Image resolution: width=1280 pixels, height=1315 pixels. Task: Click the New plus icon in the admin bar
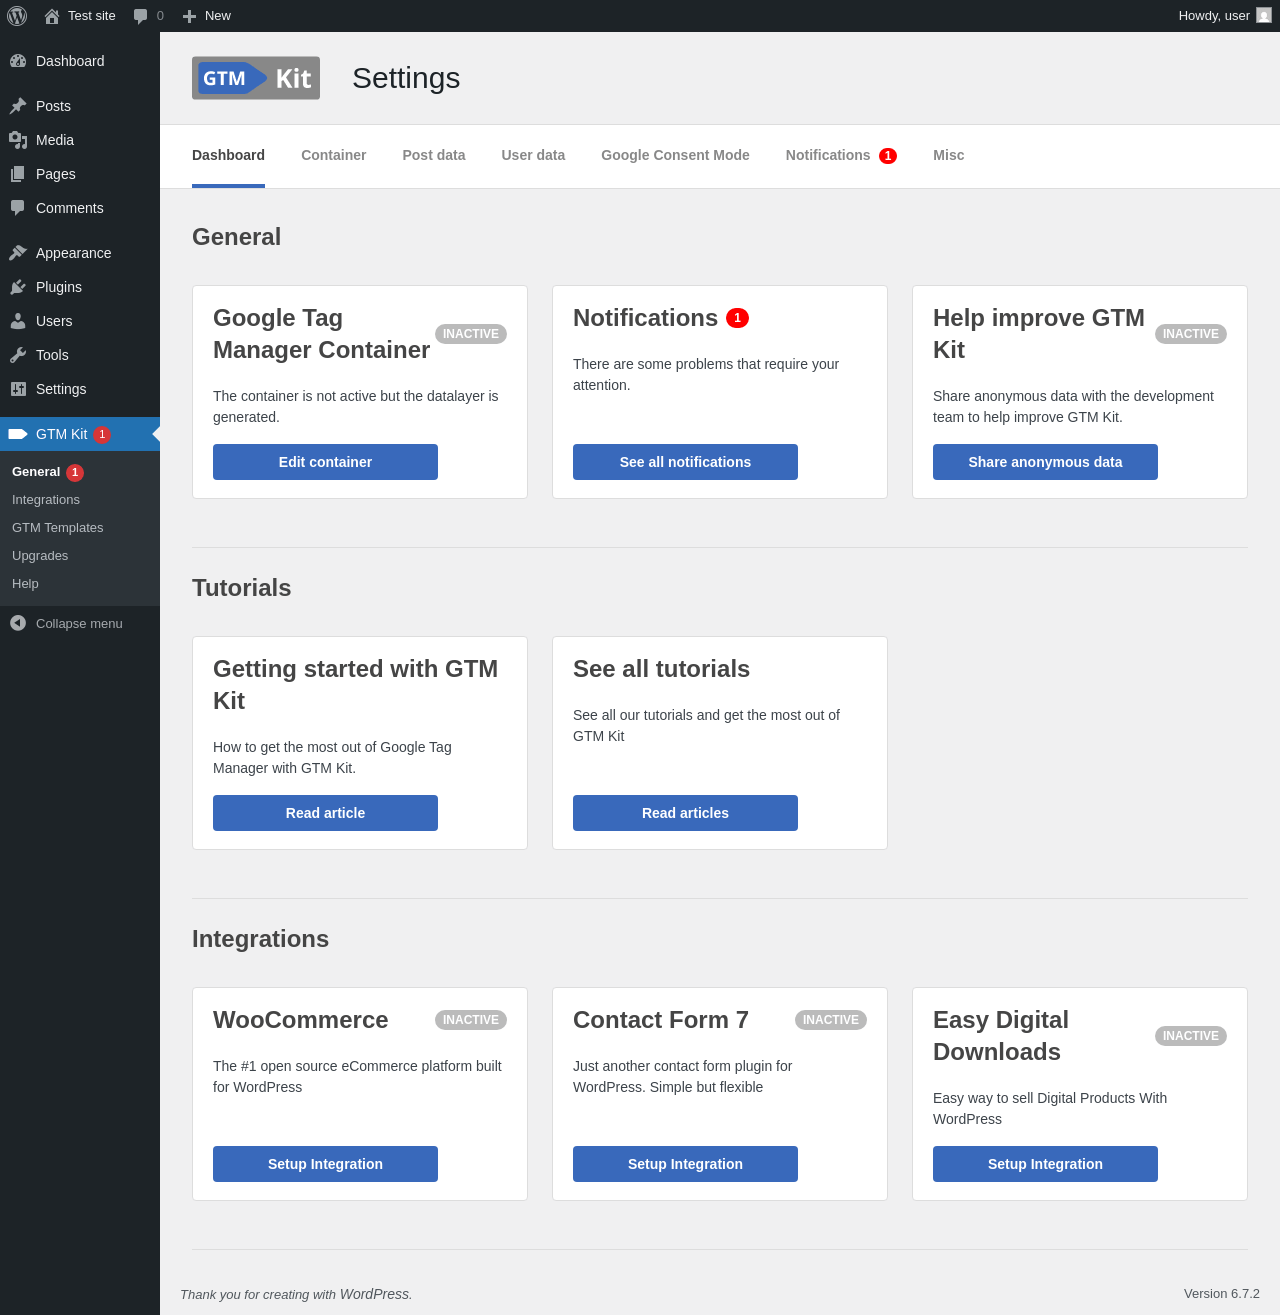[189, 16]
